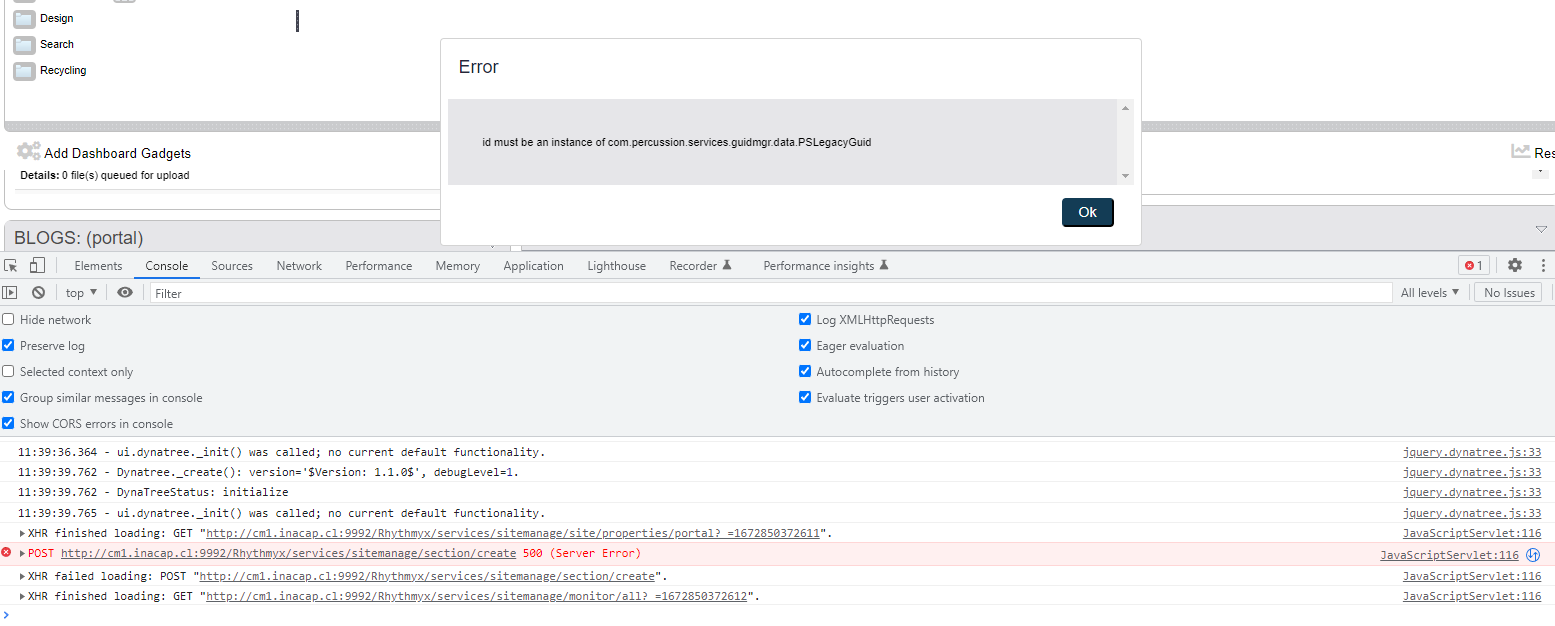Image resolution: width=1555 pixels, height=626 pixels.
Task: Toggle the device toolbar icon
Action: (36, 265)
